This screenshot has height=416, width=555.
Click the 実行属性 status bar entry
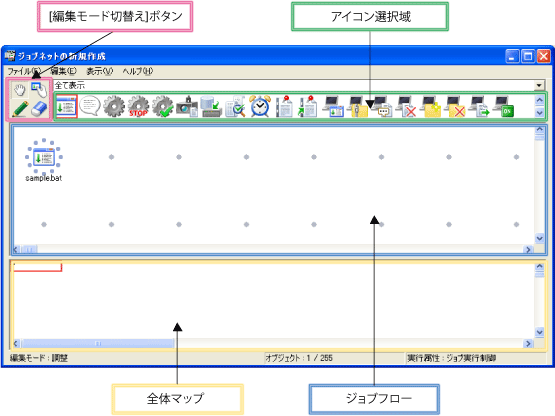coord(451,358)
